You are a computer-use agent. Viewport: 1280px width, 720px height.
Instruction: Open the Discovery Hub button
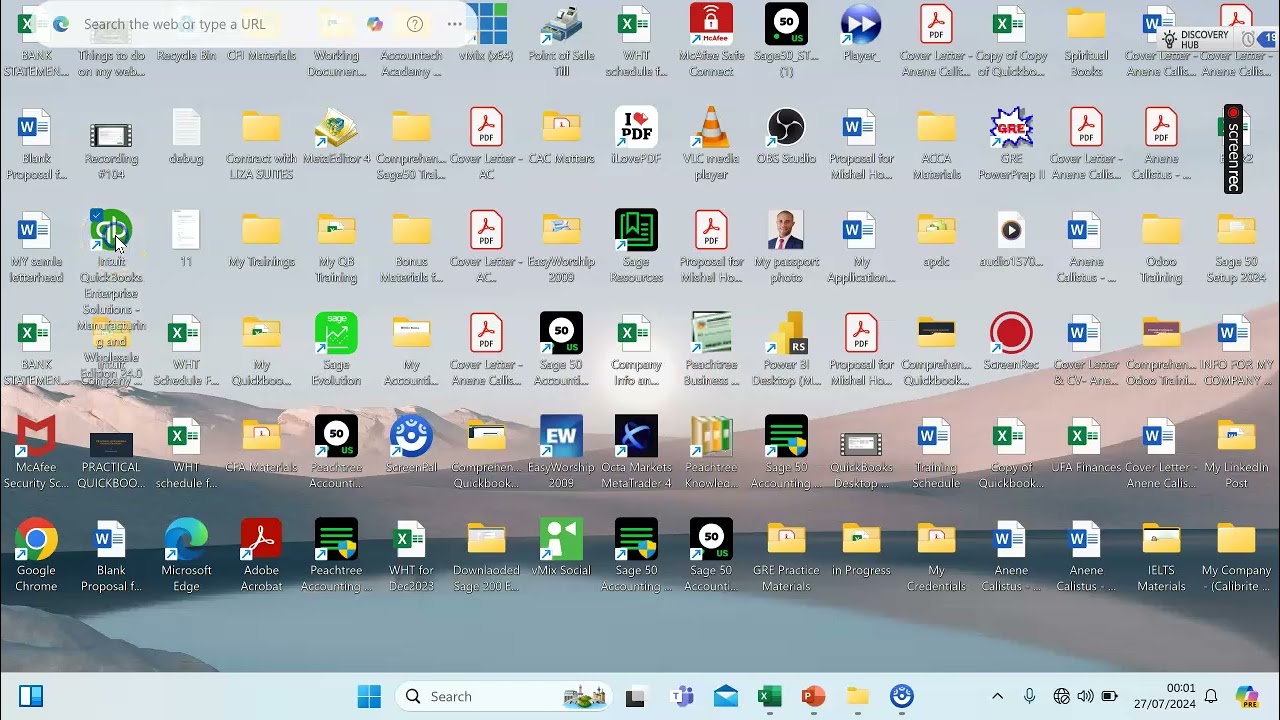(x=1195, y=39)
